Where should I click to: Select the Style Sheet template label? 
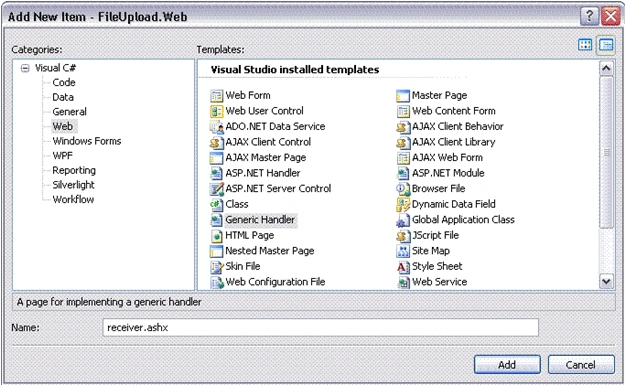[437, 266]
